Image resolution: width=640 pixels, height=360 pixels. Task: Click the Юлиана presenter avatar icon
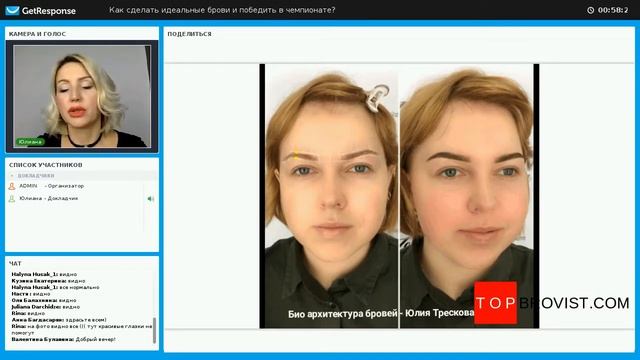12,199
